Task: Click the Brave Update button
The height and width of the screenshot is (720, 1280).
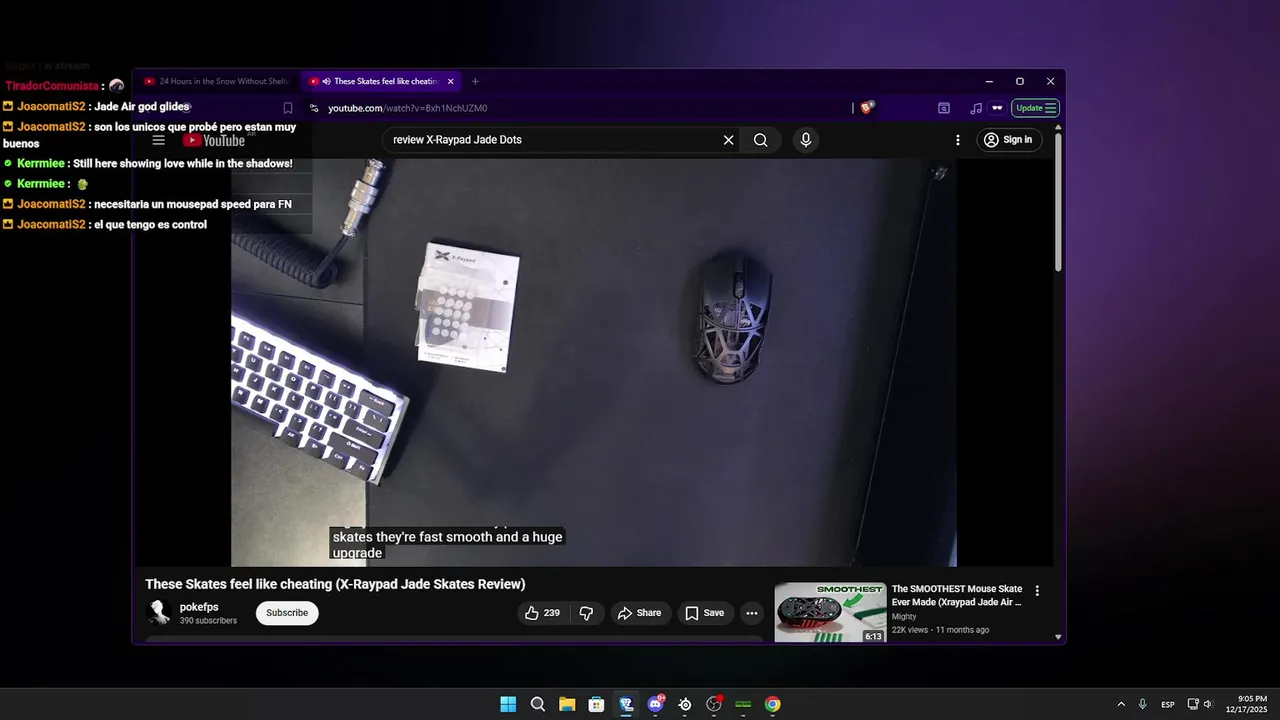Action: 1035,108
